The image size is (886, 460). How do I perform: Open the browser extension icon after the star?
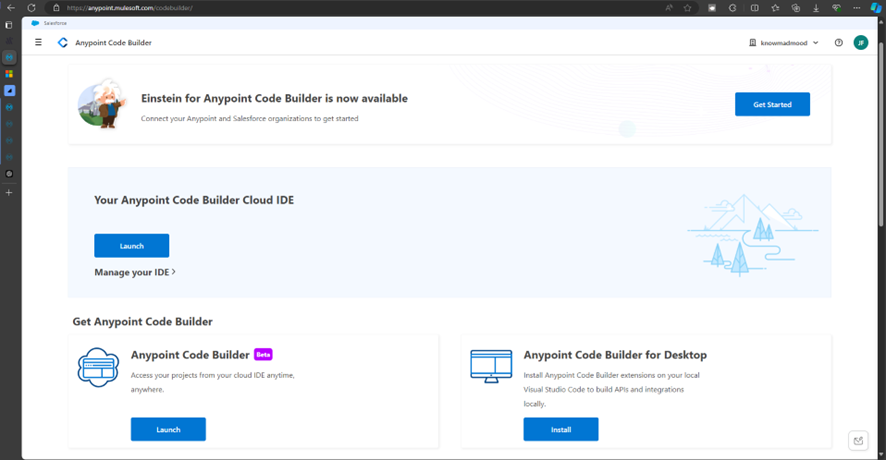pyautogui.click(x=712, y=8)
